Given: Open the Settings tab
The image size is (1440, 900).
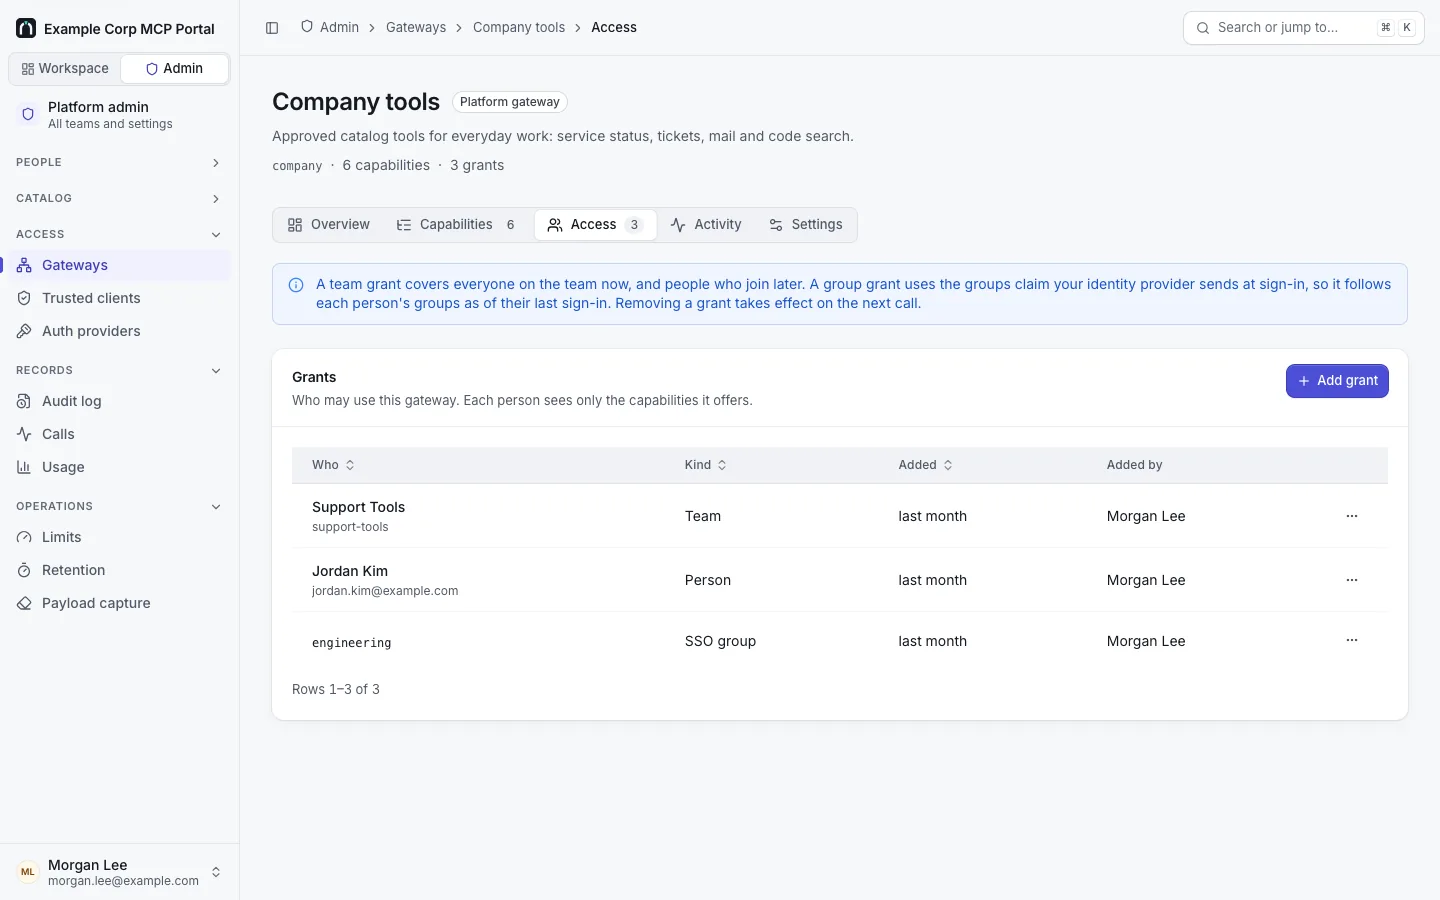Looking at the screenshot, I should (x=805, y=225).
